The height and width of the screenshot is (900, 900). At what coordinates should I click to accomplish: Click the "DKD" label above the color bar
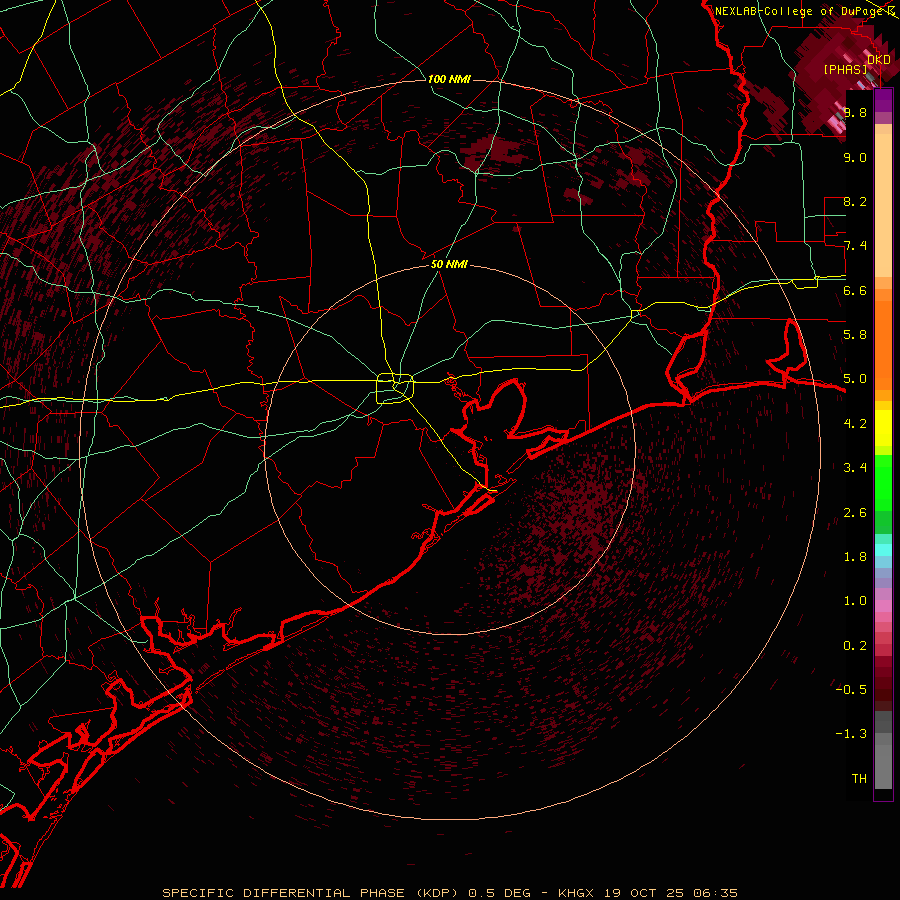879,59
